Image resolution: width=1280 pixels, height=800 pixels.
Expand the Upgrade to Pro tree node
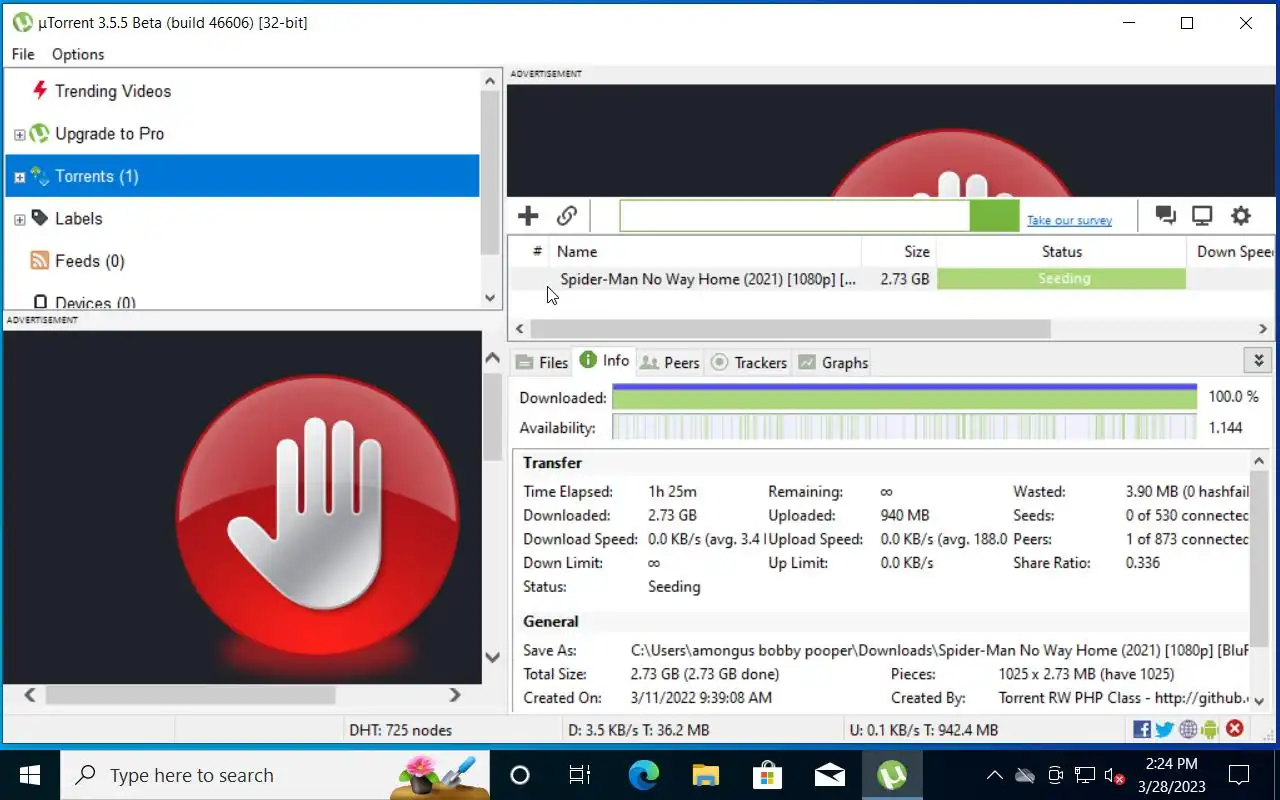pyautogui.click(x=19, y=134)
